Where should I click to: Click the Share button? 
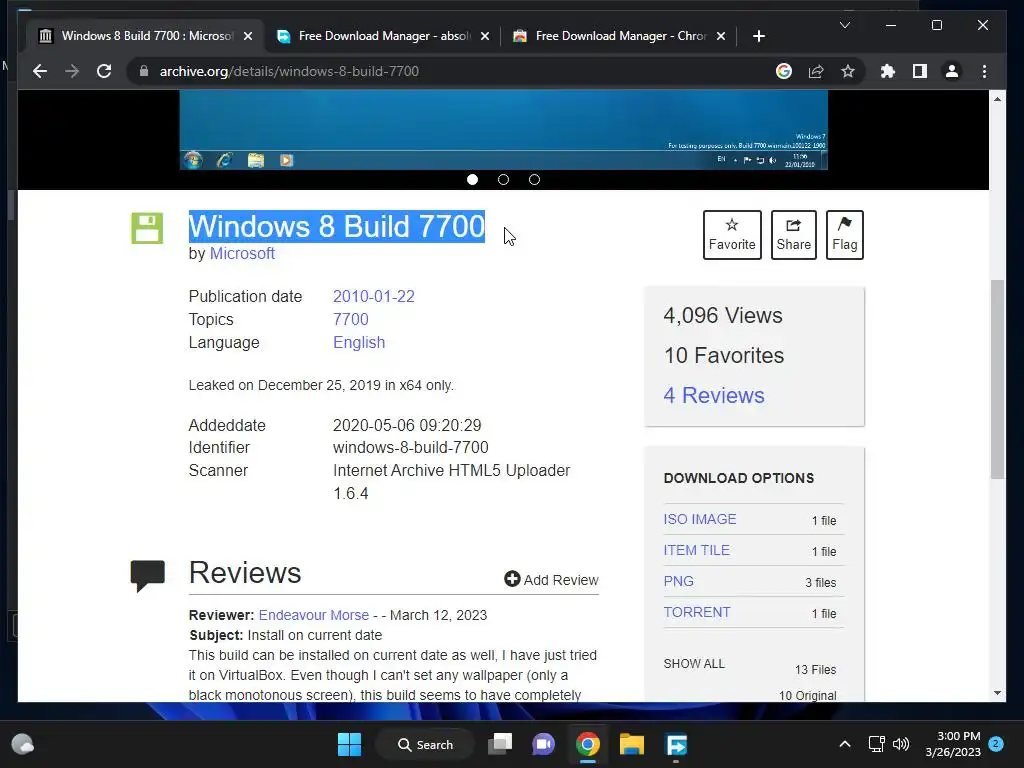tap(793, 234)
